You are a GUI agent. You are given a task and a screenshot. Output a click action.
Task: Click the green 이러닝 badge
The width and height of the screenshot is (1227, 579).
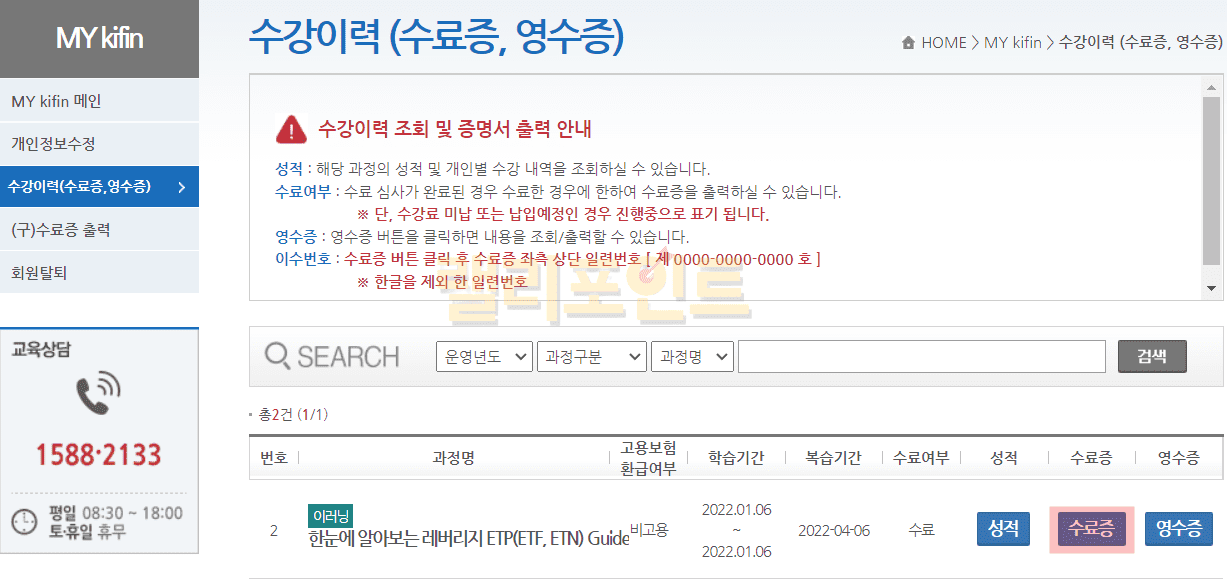pyautogui.click(x=330, y=516)
